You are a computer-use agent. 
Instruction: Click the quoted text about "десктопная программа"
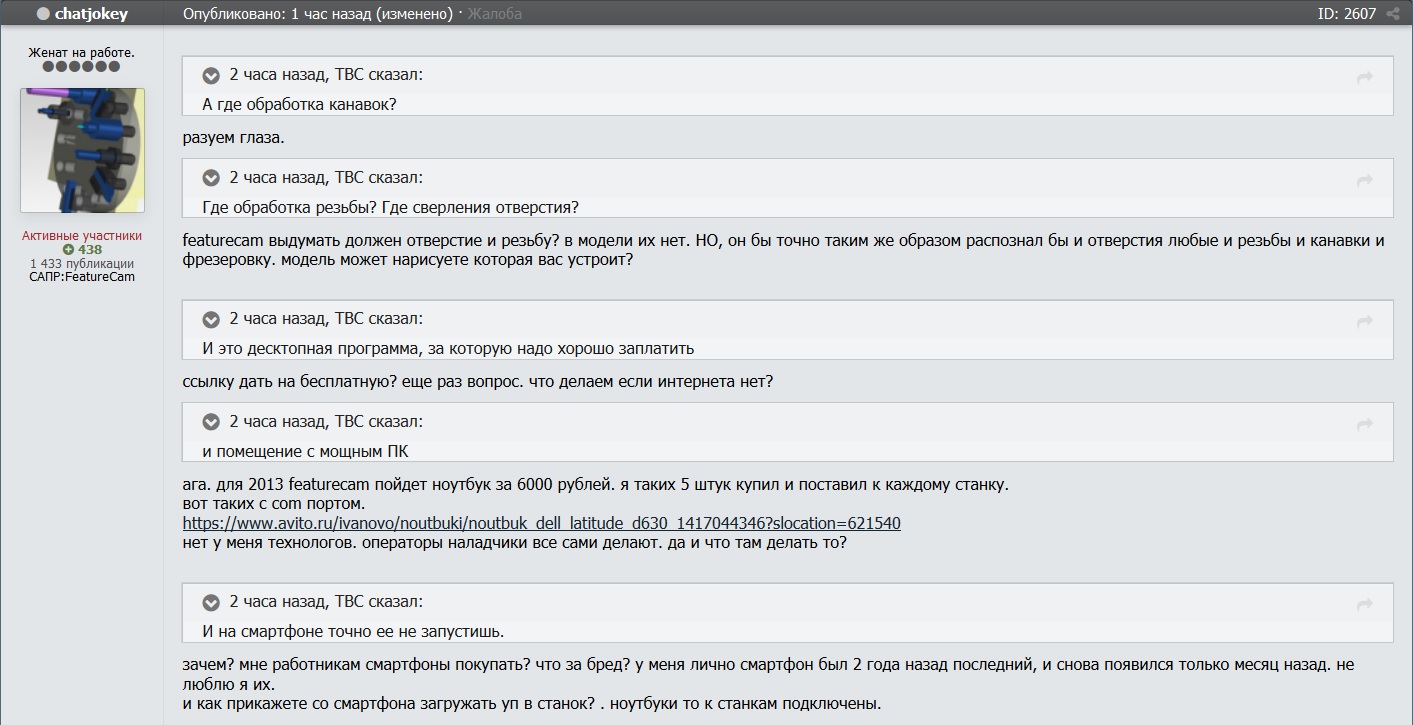coord(448,348)
